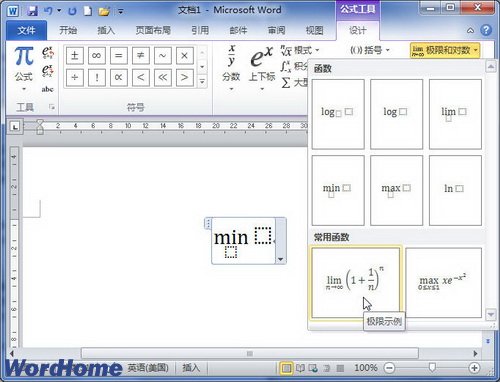Click the zoom slider handle
The width and height of the screenshot is (500, 382).
[x=432, y=368]
